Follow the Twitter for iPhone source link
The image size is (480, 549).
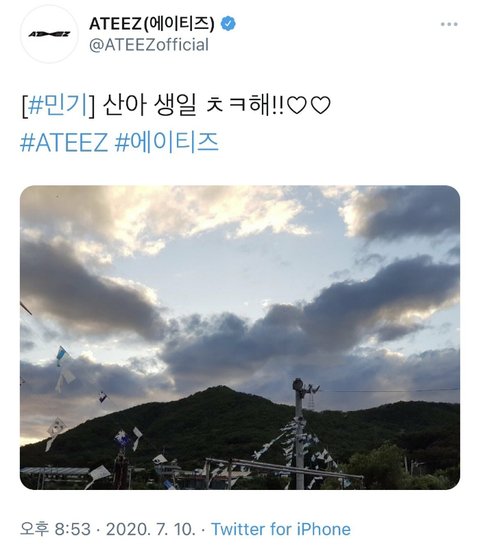coord(281,529)
